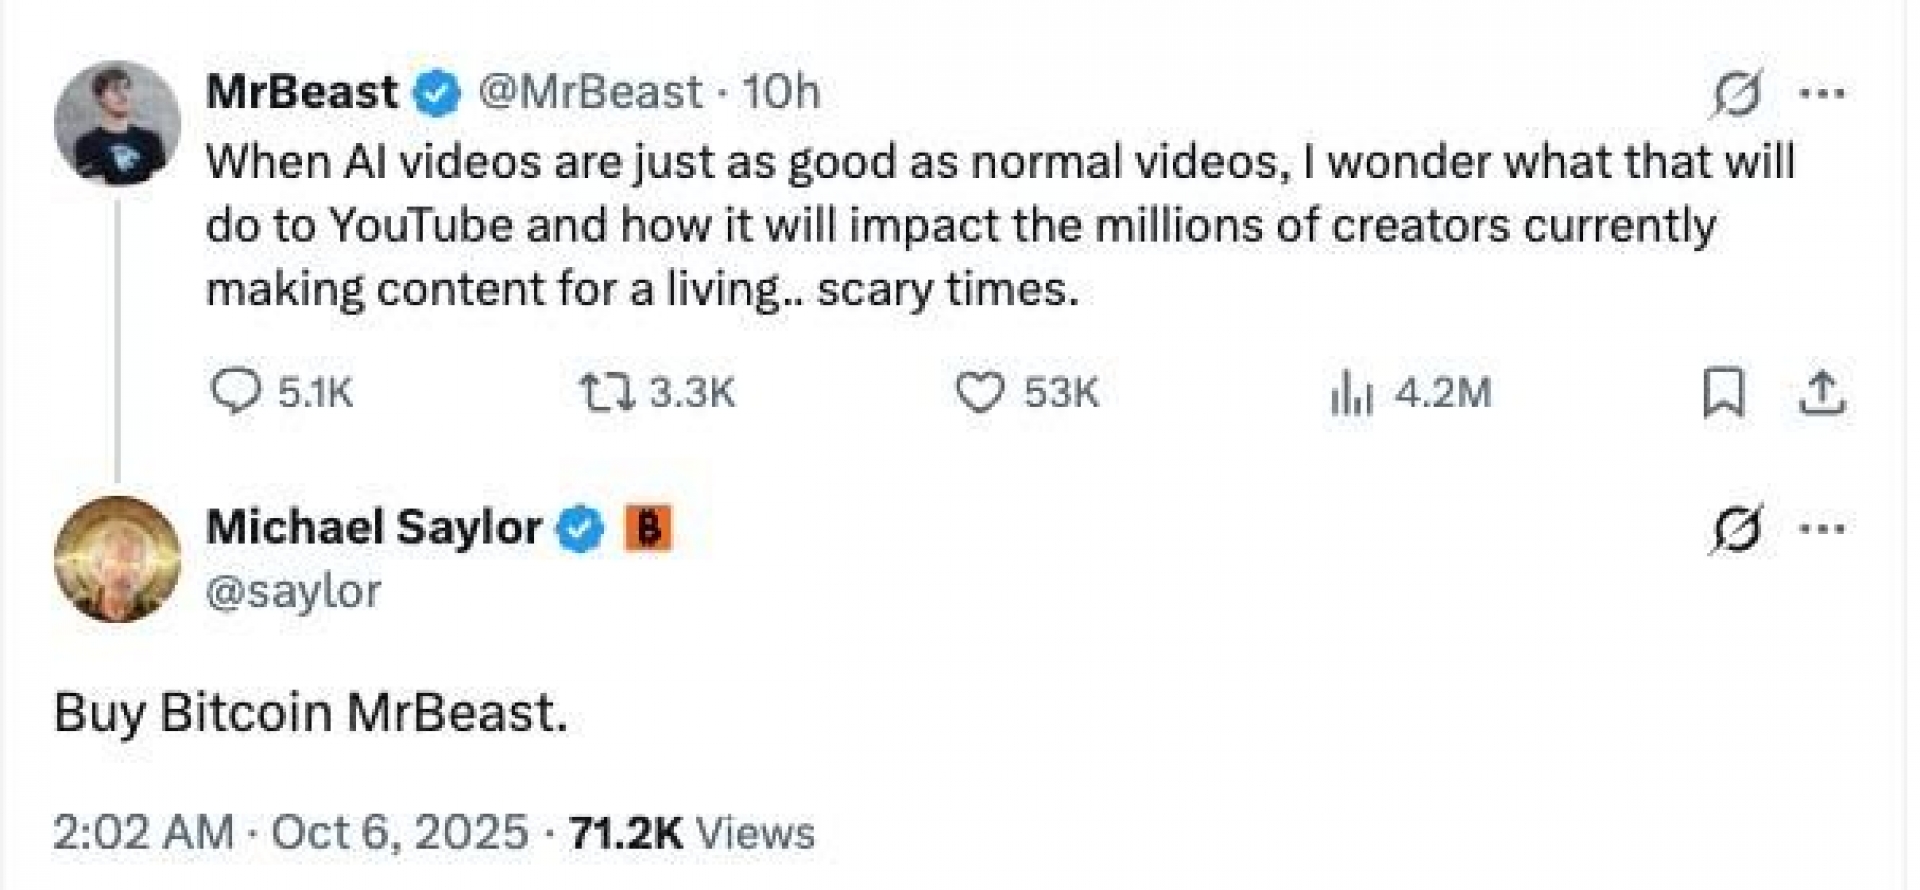Click the Grok icon on Saylor's reply
The image size is (1920, 890).
point(1736,529)
